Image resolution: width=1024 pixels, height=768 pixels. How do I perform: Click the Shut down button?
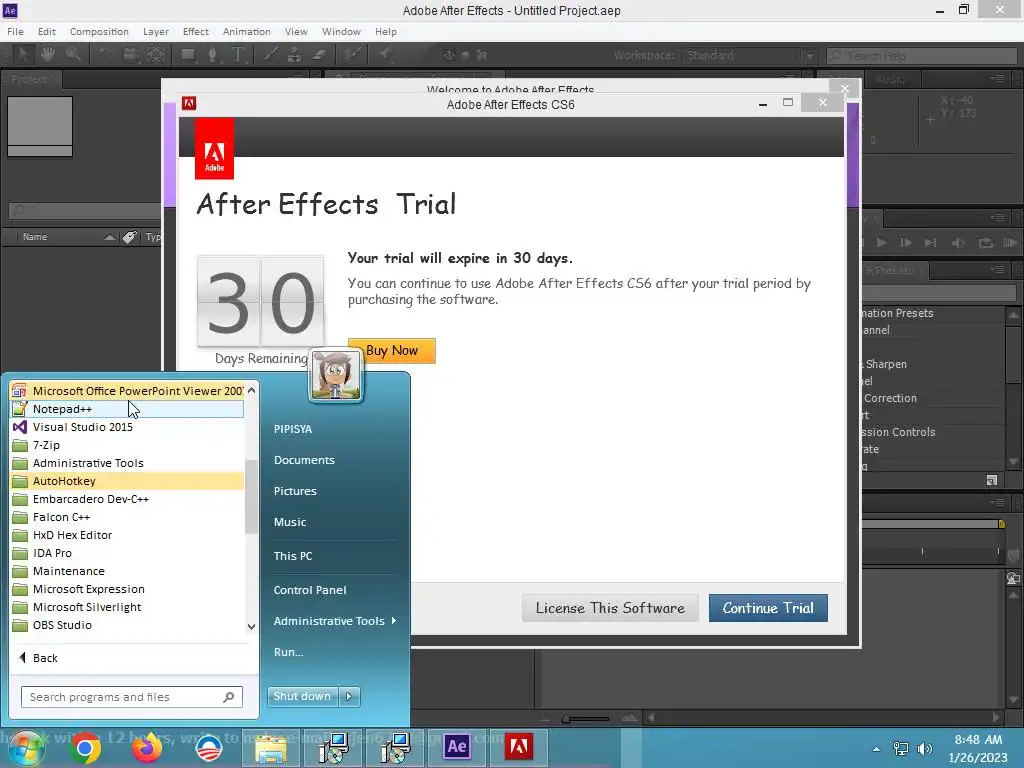click(x=303, y=696)
